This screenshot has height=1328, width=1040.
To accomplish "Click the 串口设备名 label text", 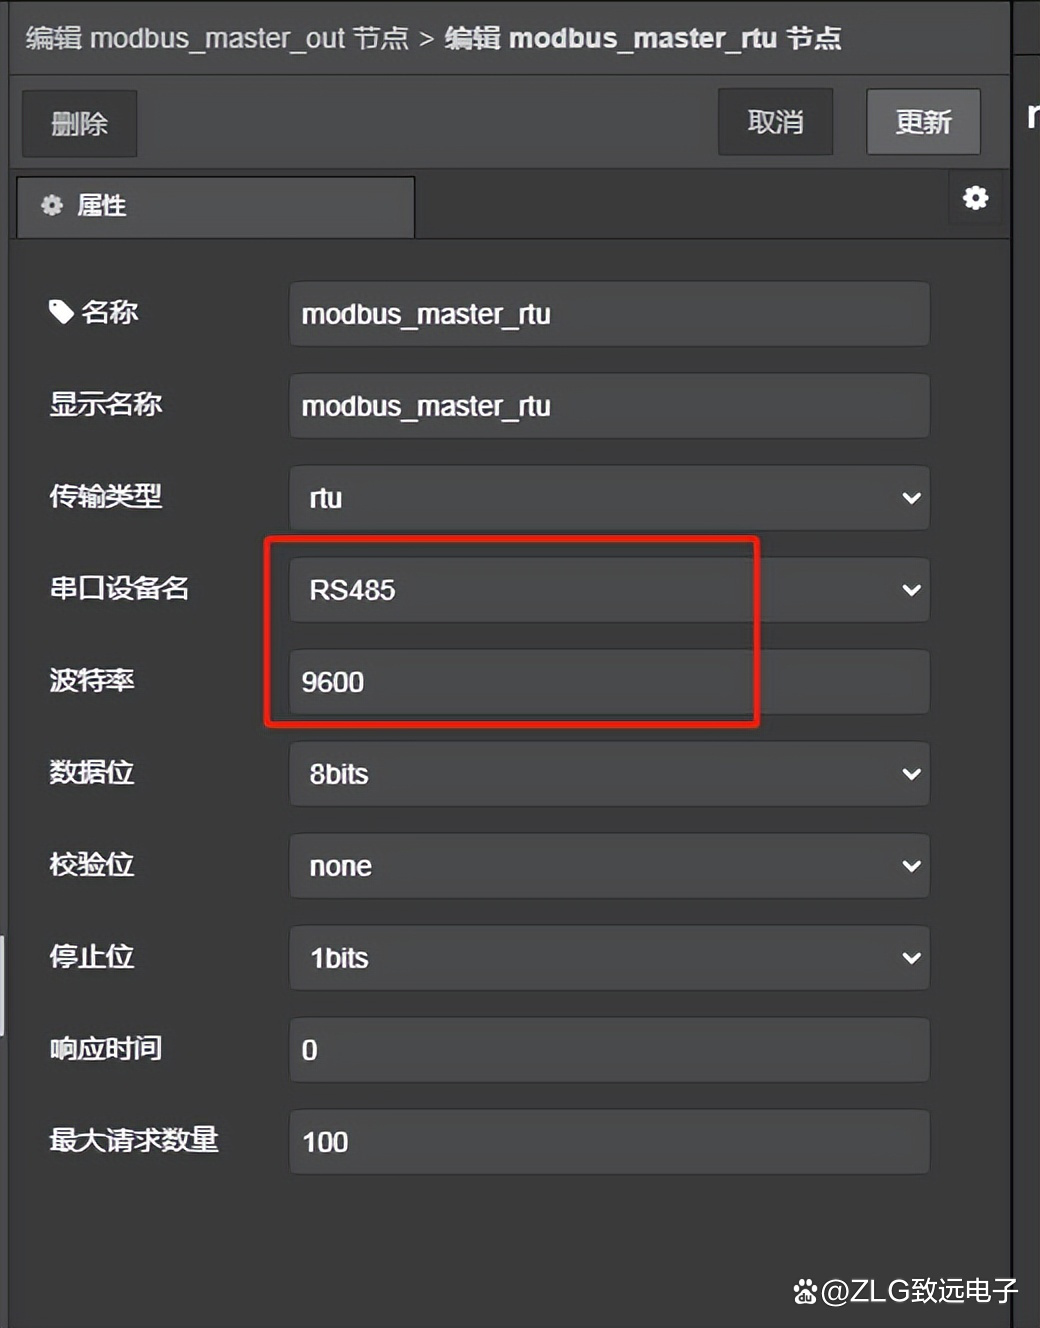I will point(119,588).
